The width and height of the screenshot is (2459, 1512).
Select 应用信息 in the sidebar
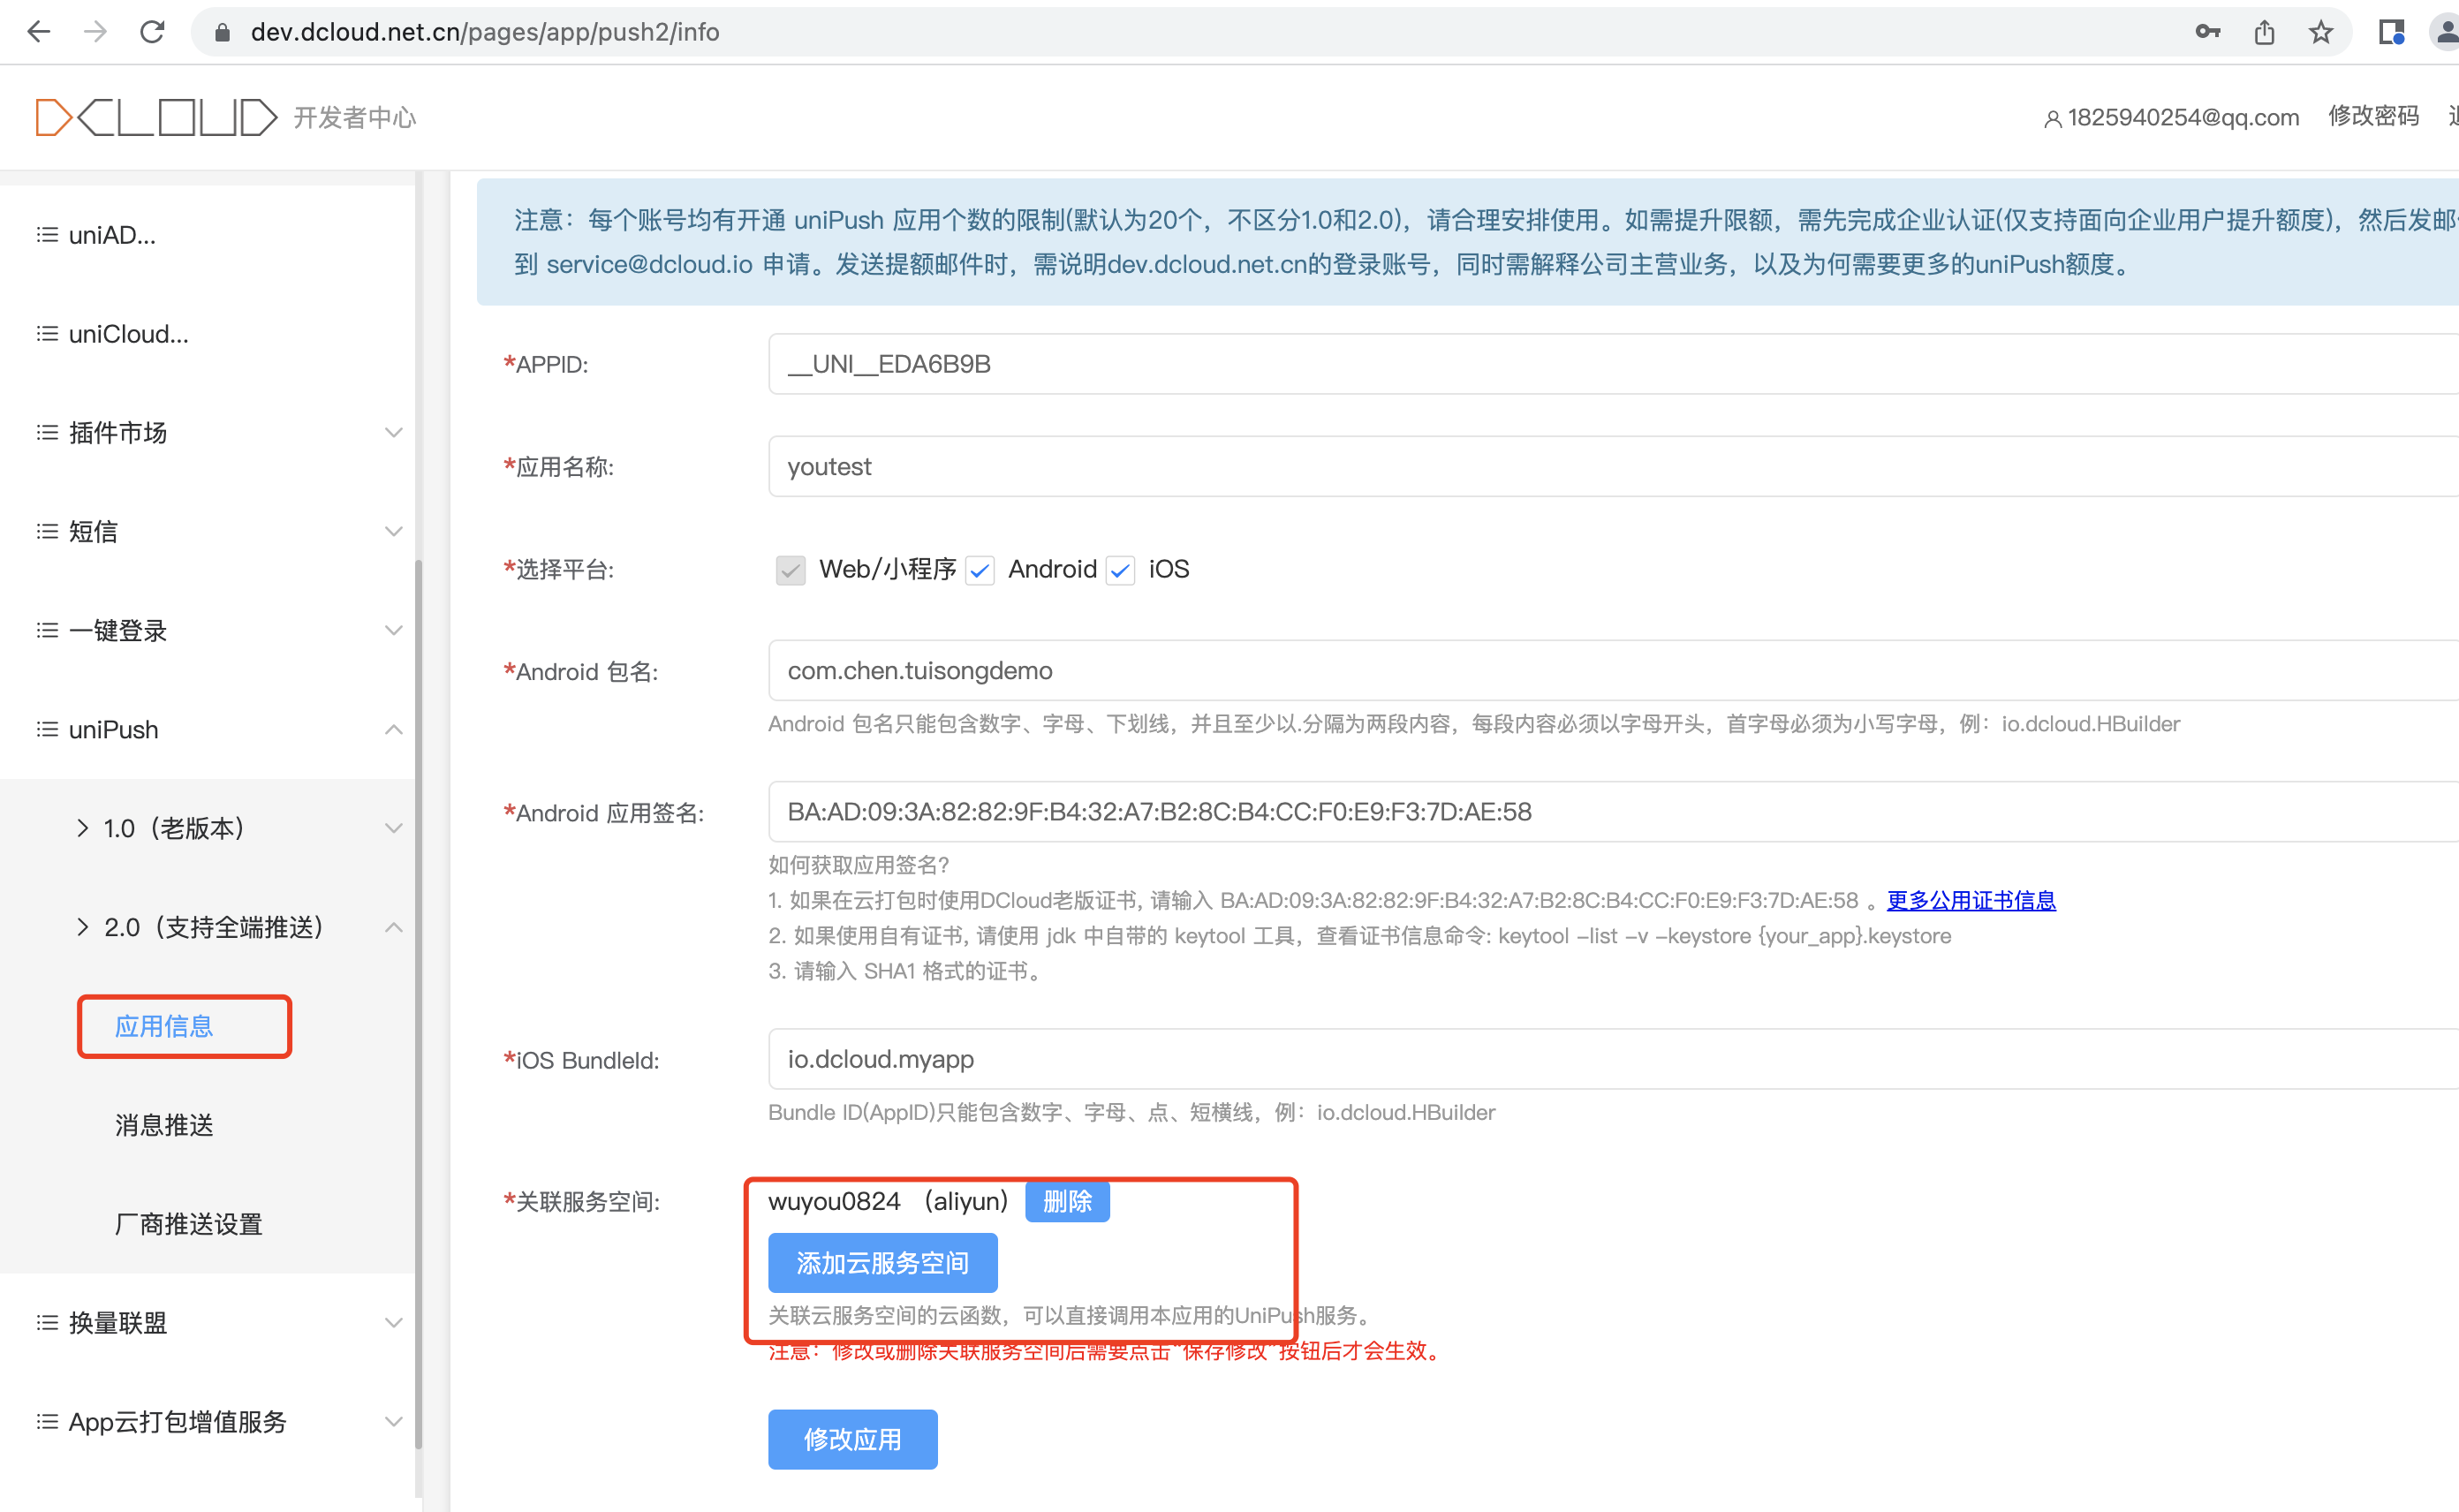(x=164, y=1027)
